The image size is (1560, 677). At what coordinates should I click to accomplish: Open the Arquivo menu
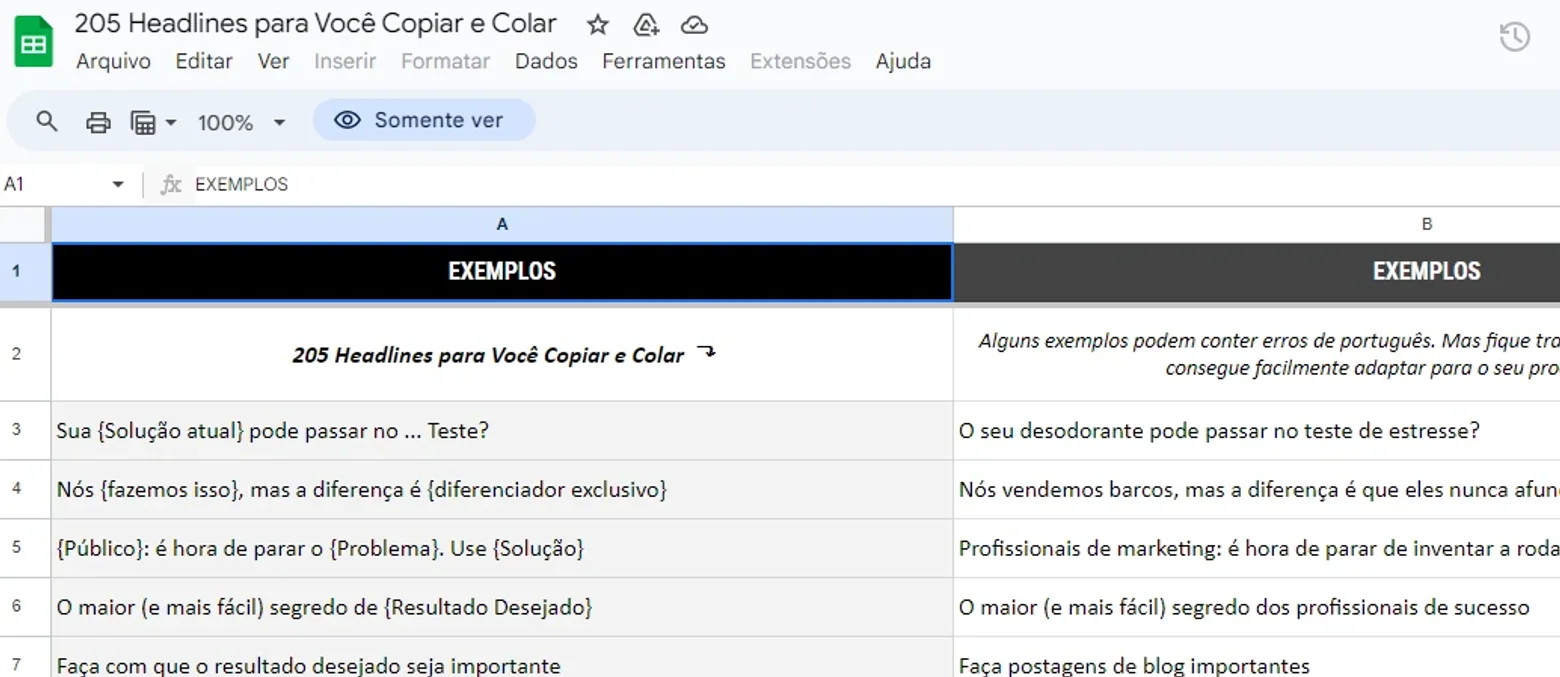[113, 61]
